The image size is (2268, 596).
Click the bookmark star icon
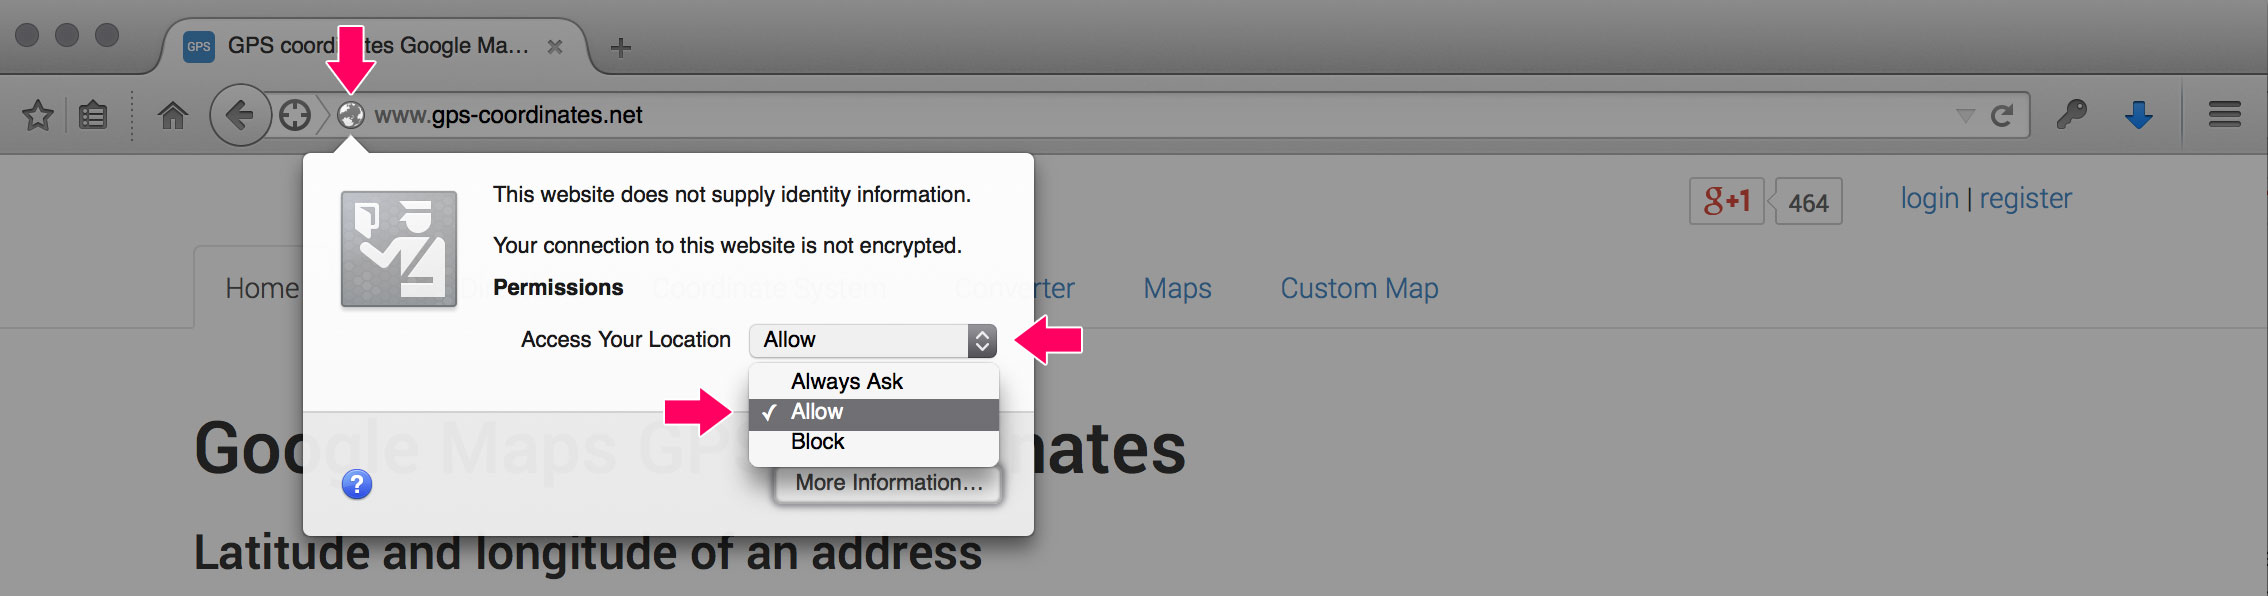point(38,115)
